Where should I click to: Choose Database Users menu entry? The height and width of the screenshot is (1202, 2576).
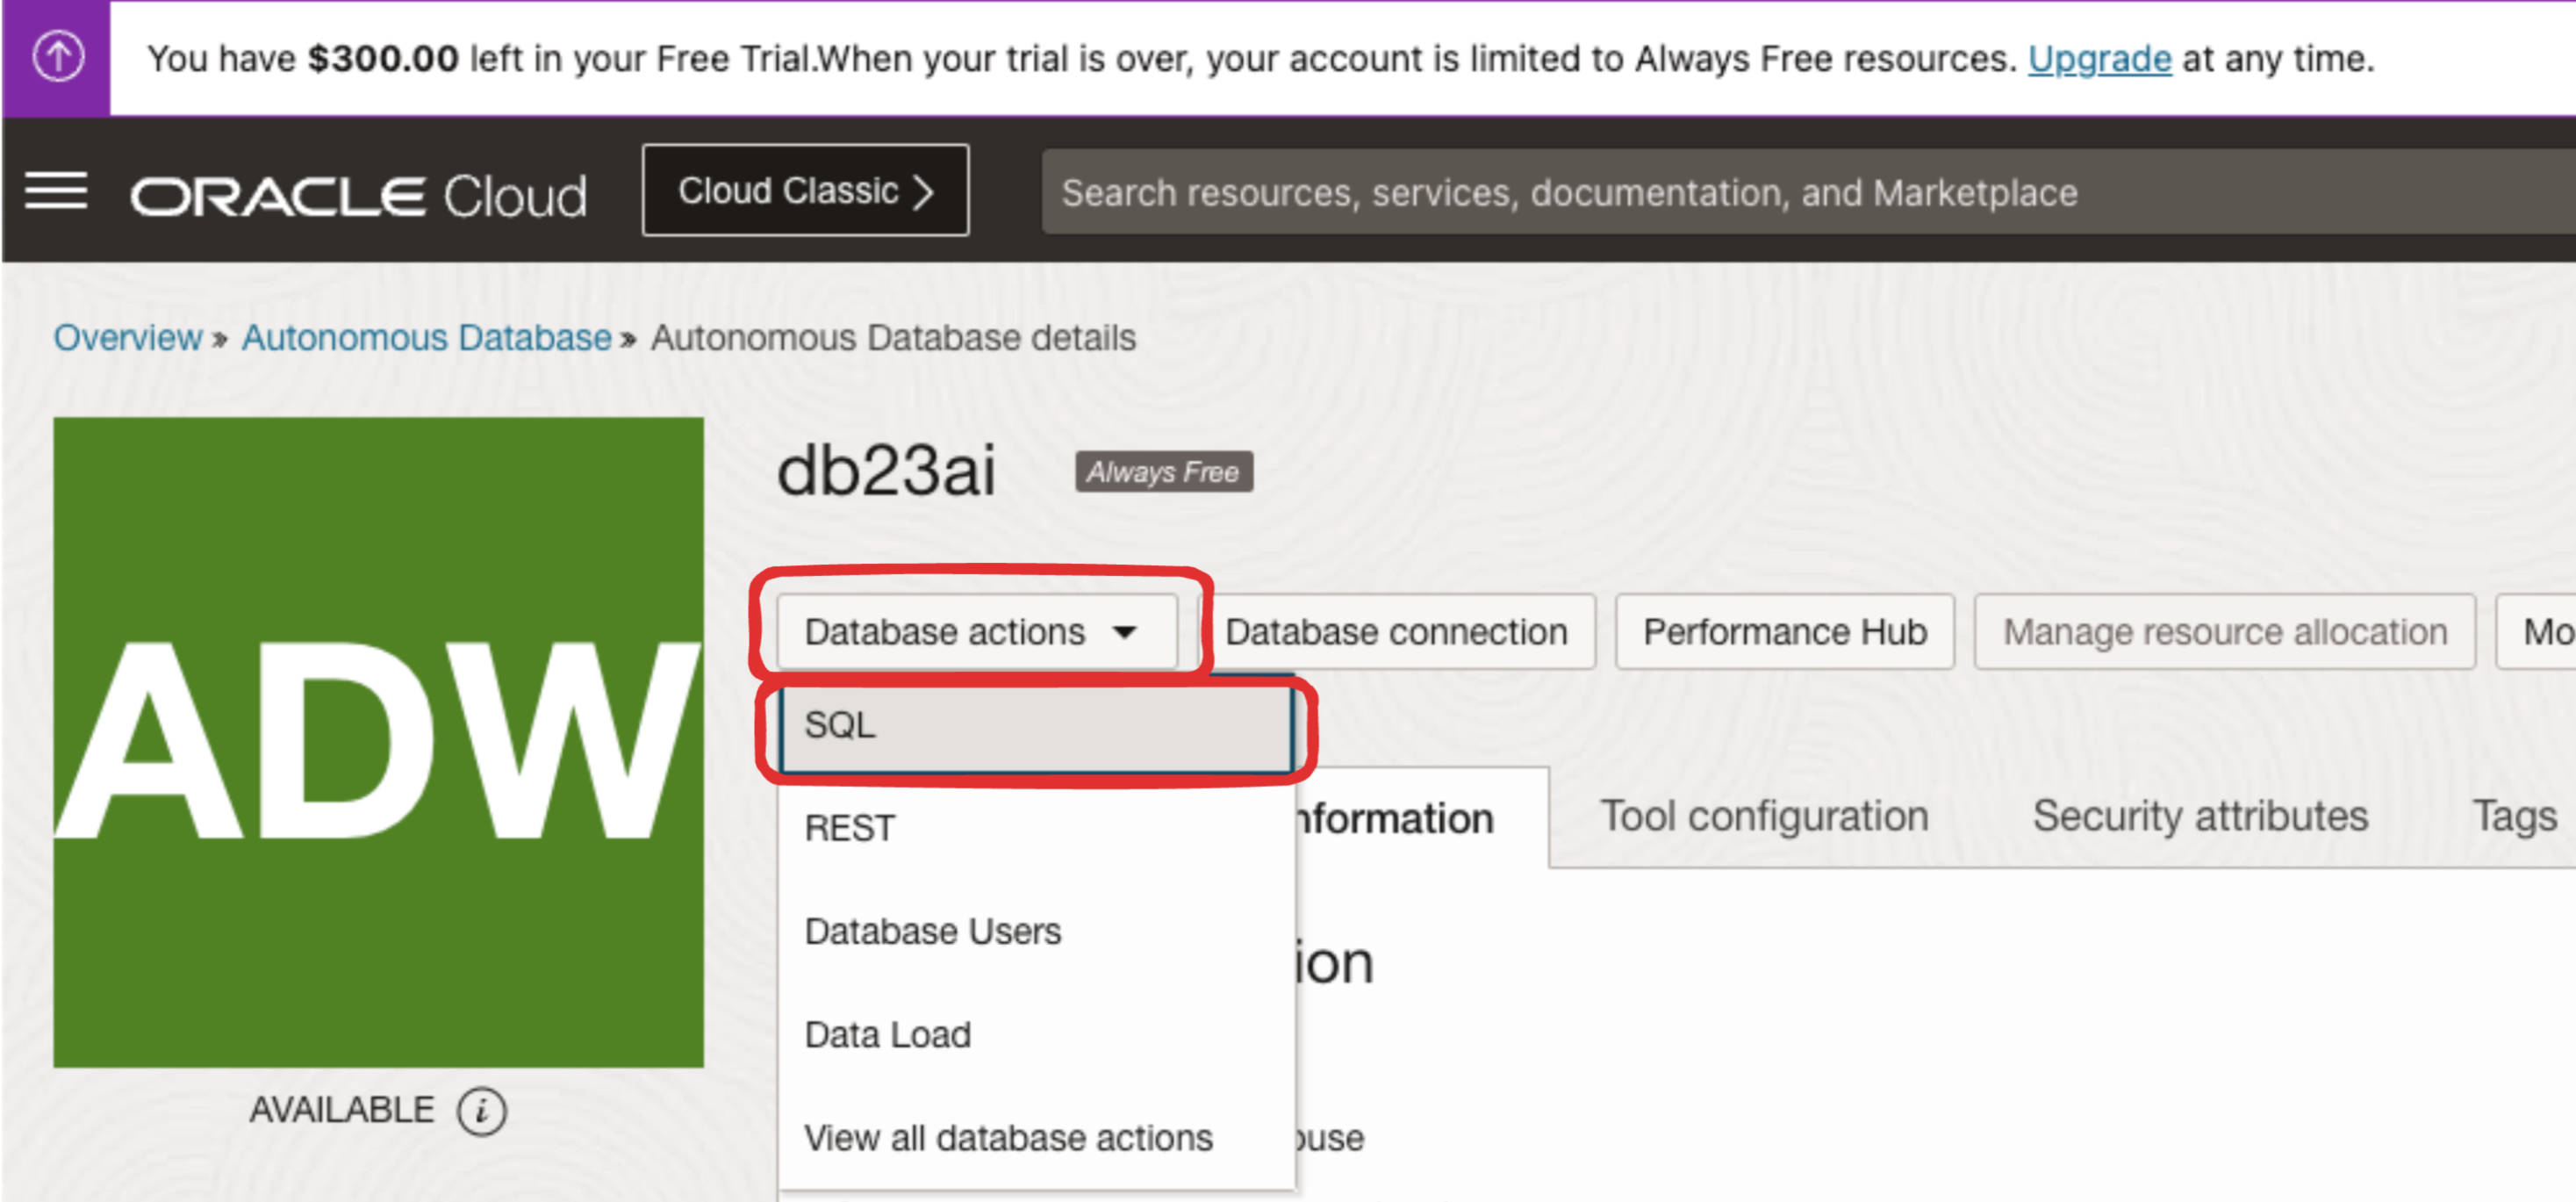point(1036,931)
